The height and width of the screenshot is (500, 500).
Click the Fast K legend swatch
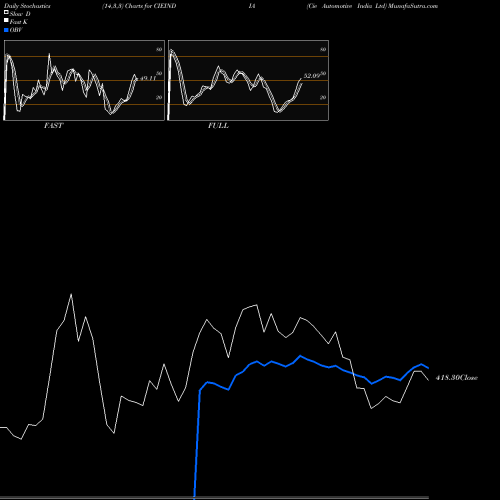click(6, 20)
